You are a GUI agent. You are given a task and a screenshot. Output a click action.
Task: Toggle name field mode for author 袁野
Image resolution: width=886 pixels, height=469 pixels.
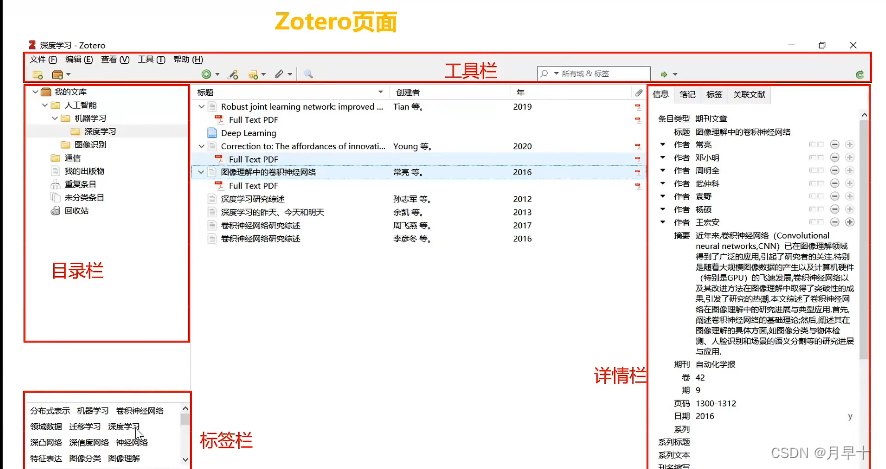[816, 196]
